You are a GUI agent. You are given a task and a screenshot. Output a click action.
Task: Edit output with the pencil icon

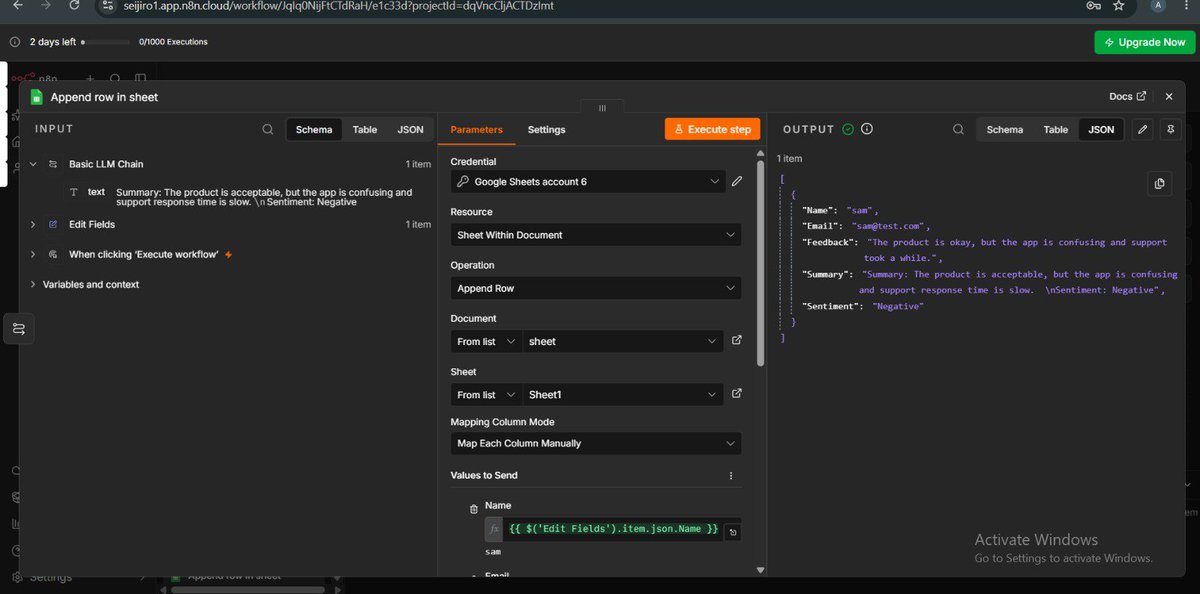coord(1143,129)
